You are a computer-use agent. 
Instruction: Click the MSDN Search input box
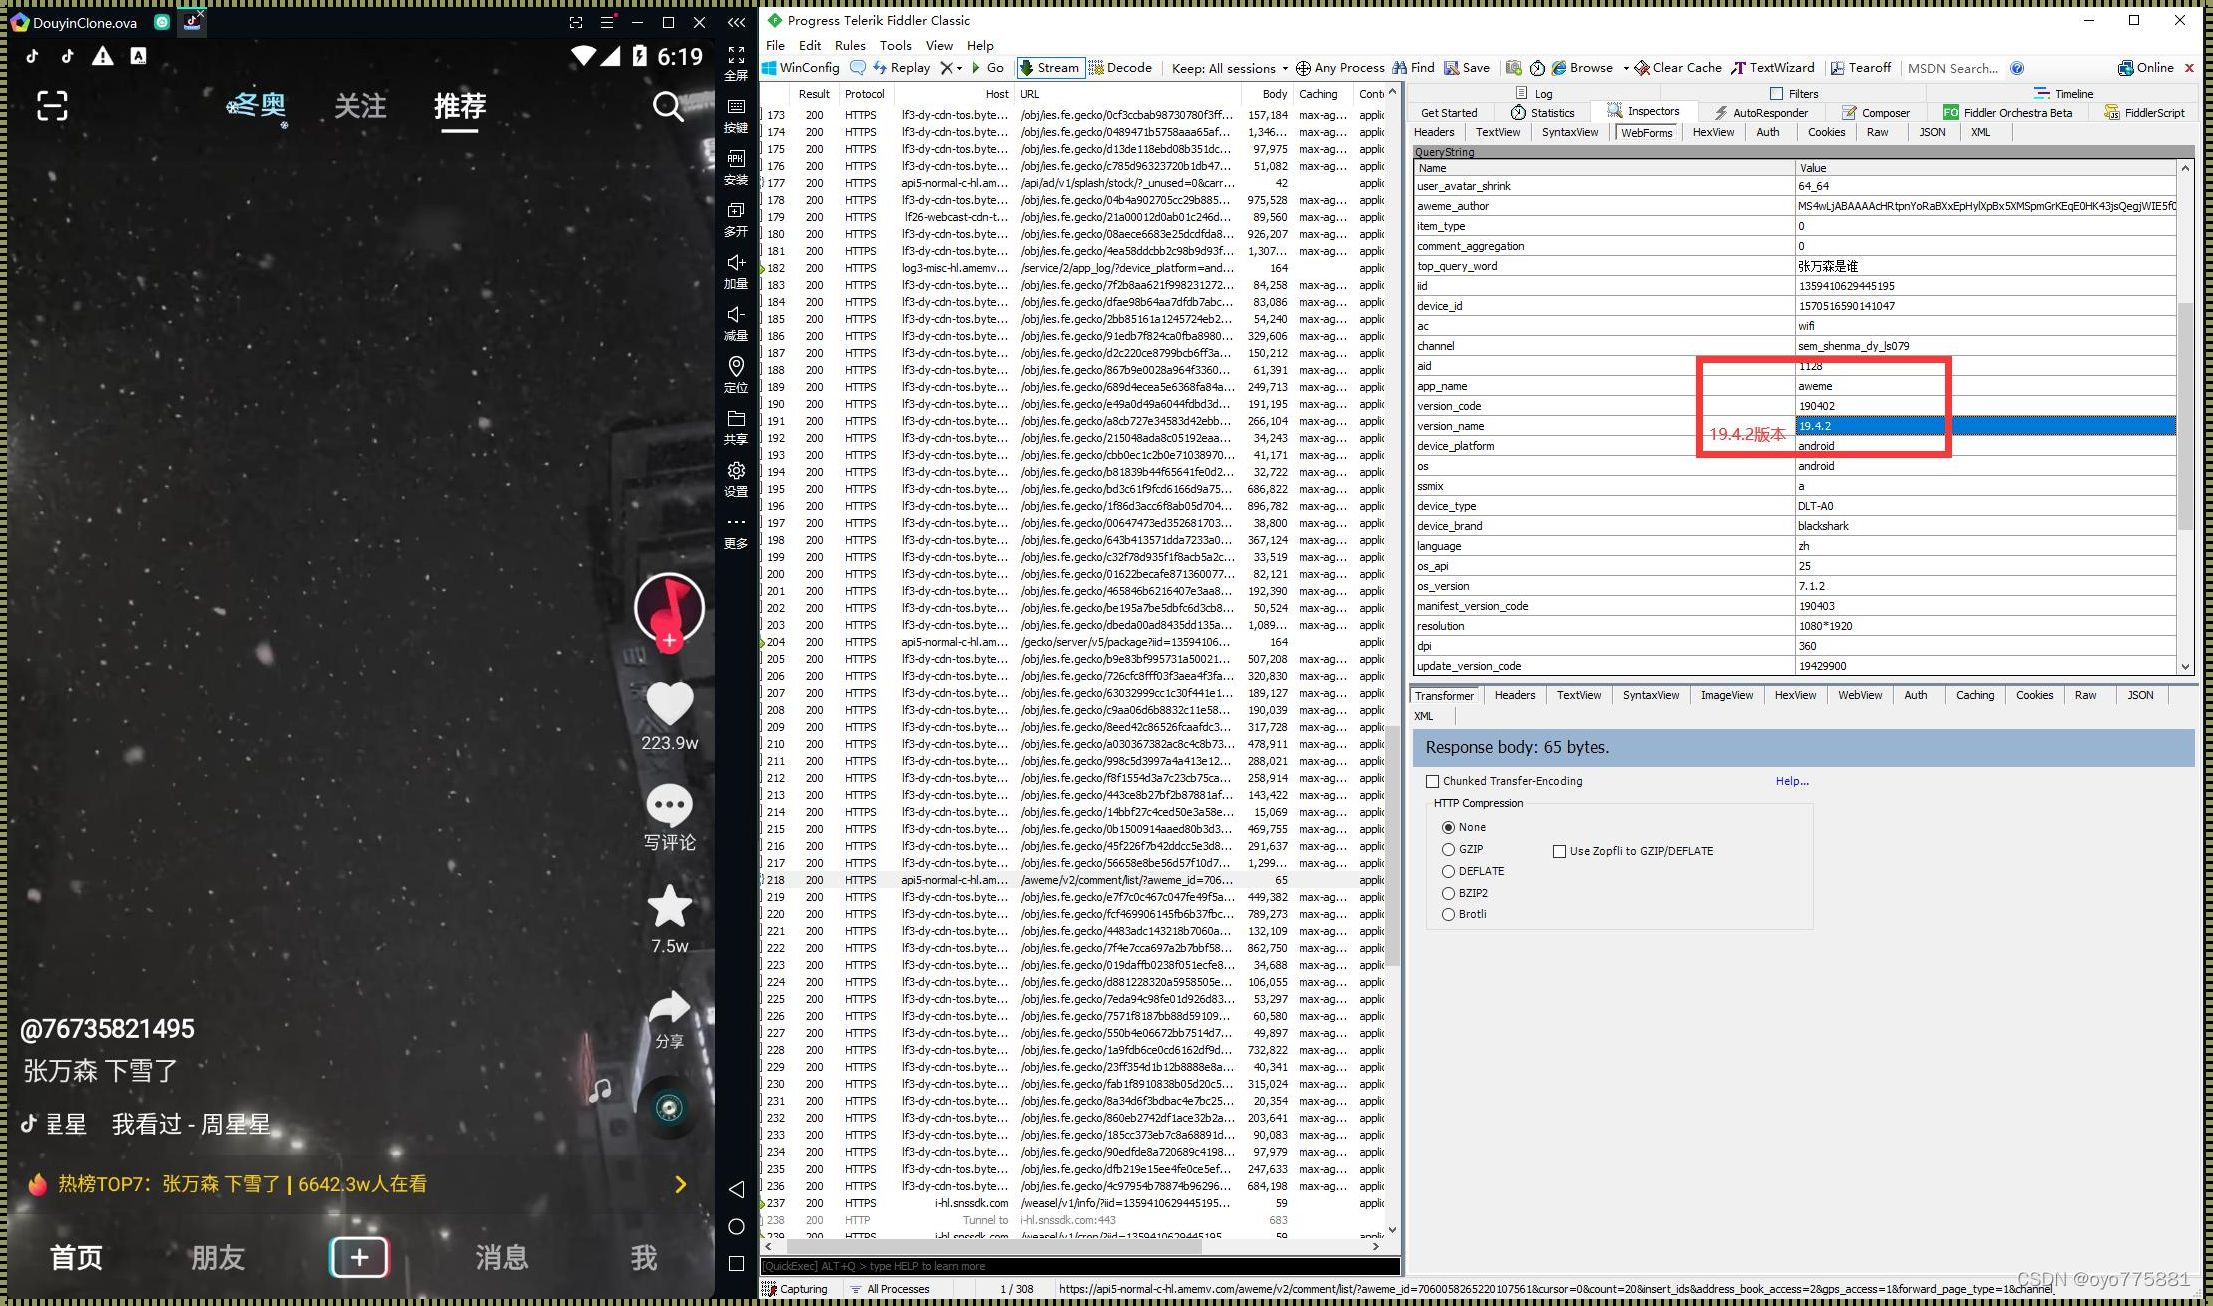tap(1954, 68)
